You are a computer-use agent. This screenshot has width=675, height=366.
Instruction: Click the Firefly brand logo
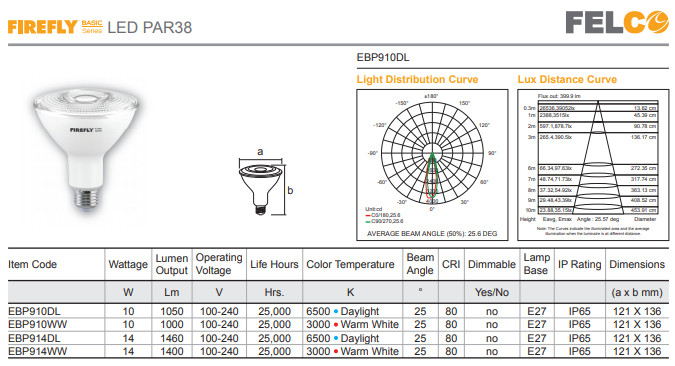point(56,27)
